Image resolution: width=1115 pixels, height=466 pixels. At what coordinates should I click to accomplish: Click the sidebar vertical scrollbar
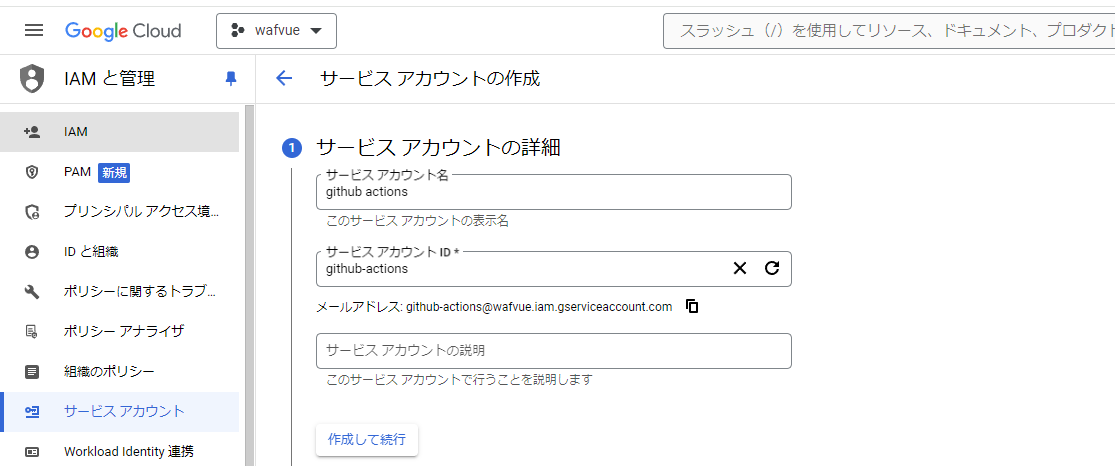[249, 285]
